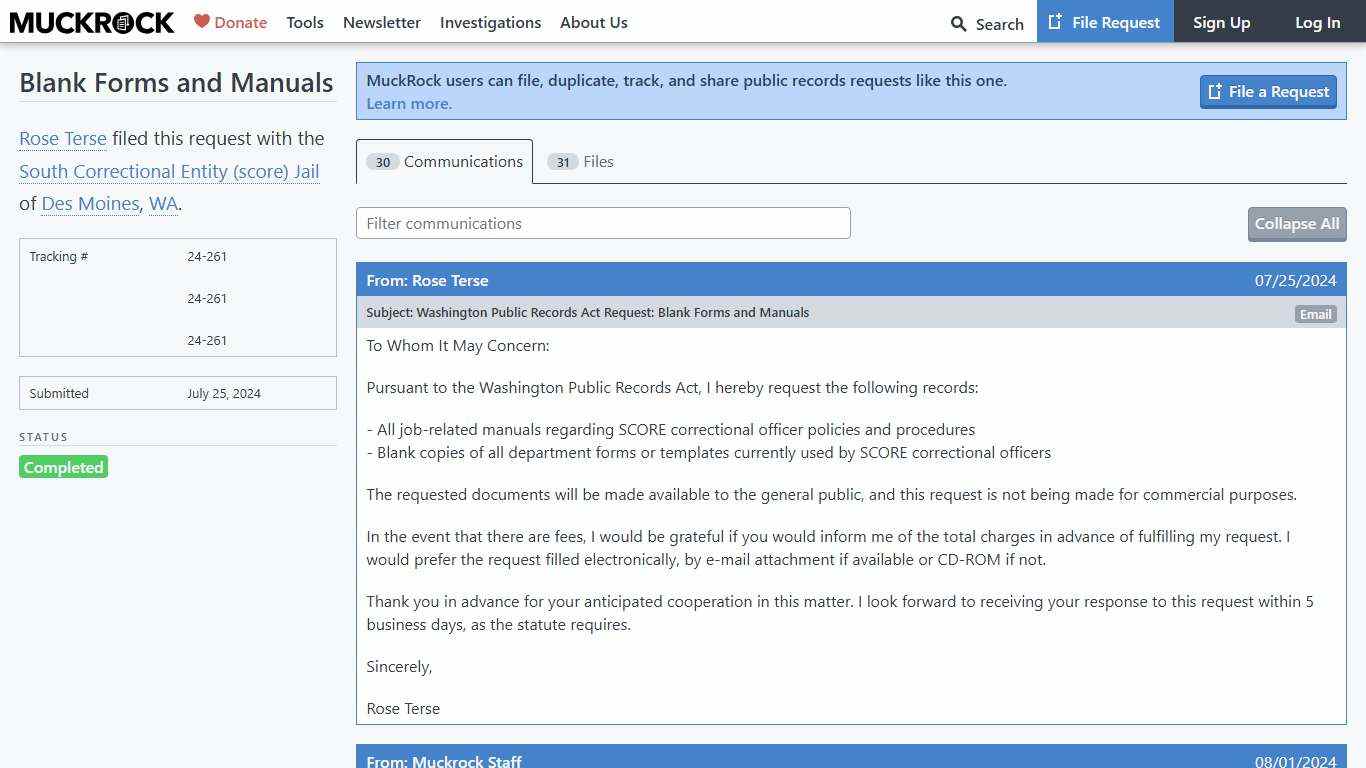Click the File Request navbar button
The image size is (1366, 768).
pyautogui.click(x=1104, y=22)
